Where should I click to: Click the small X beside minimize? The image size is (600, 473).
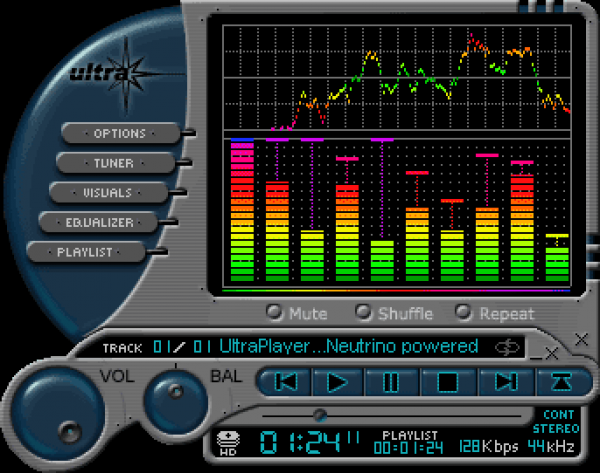552,353
